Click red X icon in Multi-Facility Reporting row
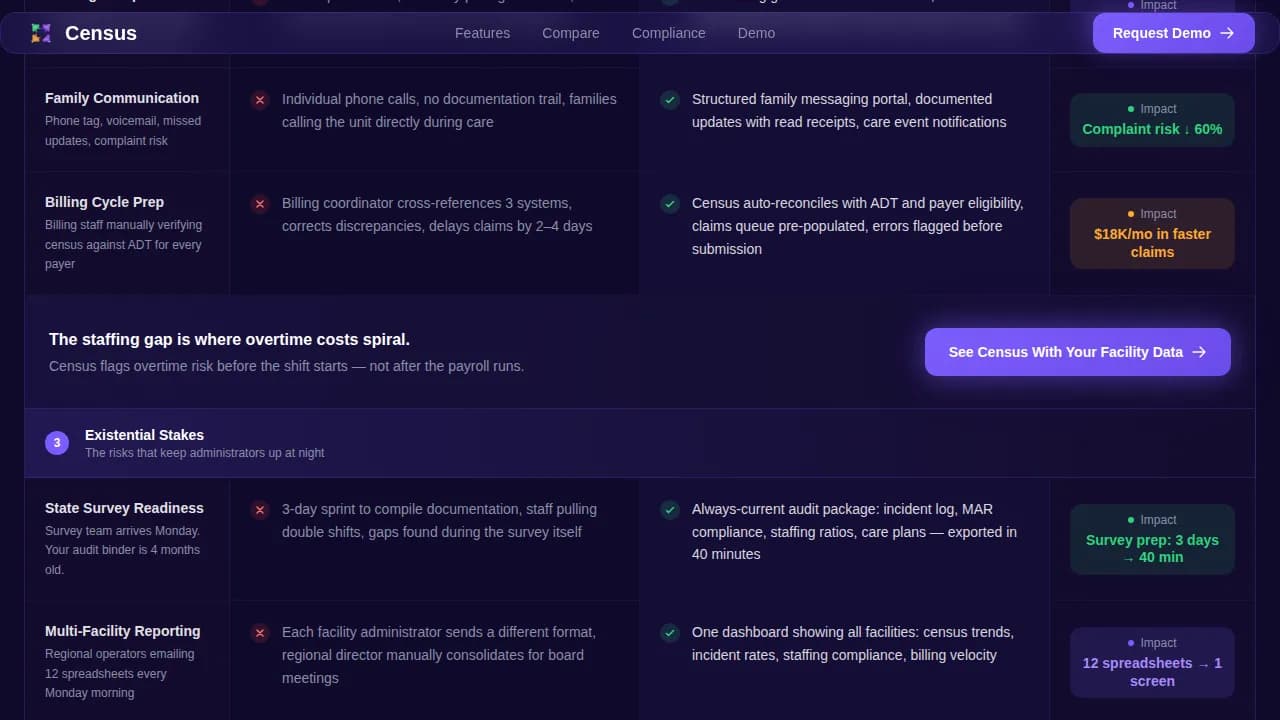Viewport: 1280px width, 720px height. (x=260, y=633)
